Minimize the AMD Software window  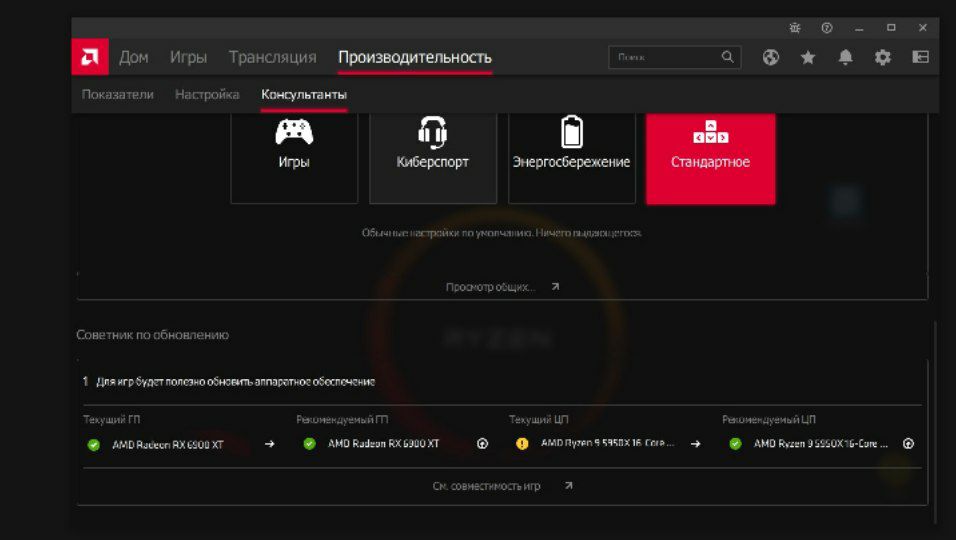(x=859, y=28)
